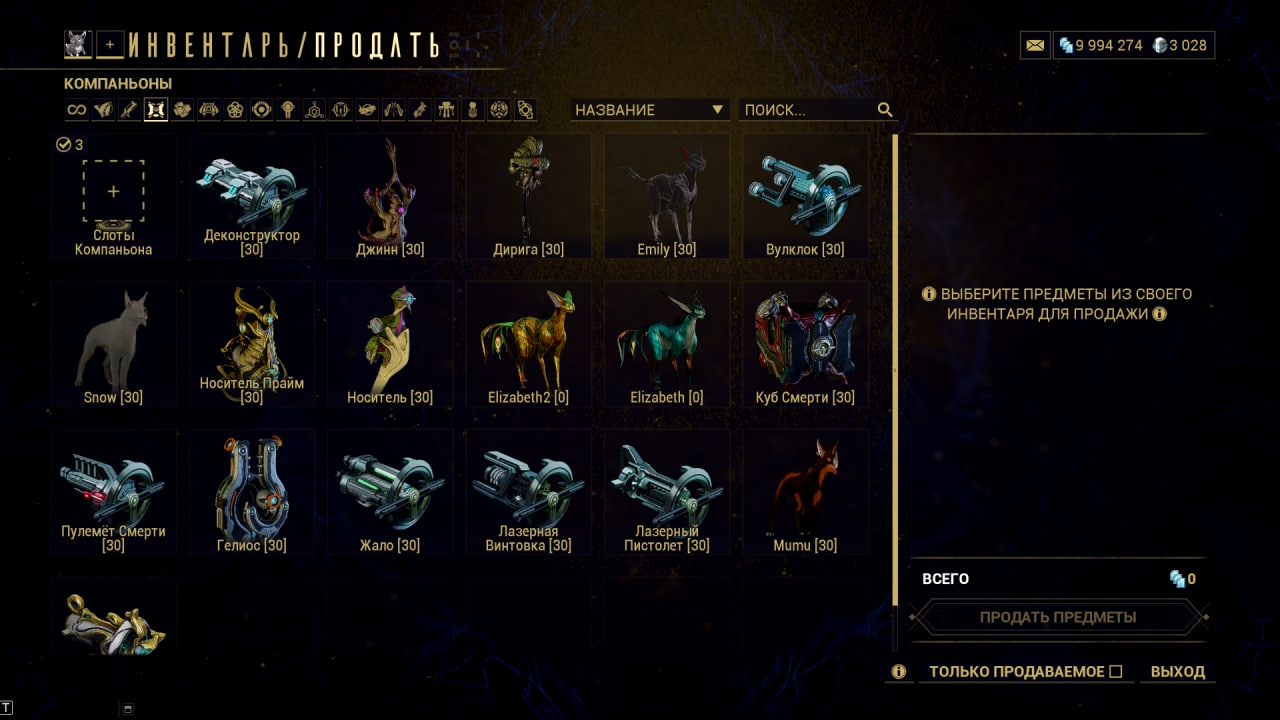Screen dimensions: 1280x720
Task: Add Слоты Компаньона via the plus tile
Action: pyautogui.click(x=113, y=191)
